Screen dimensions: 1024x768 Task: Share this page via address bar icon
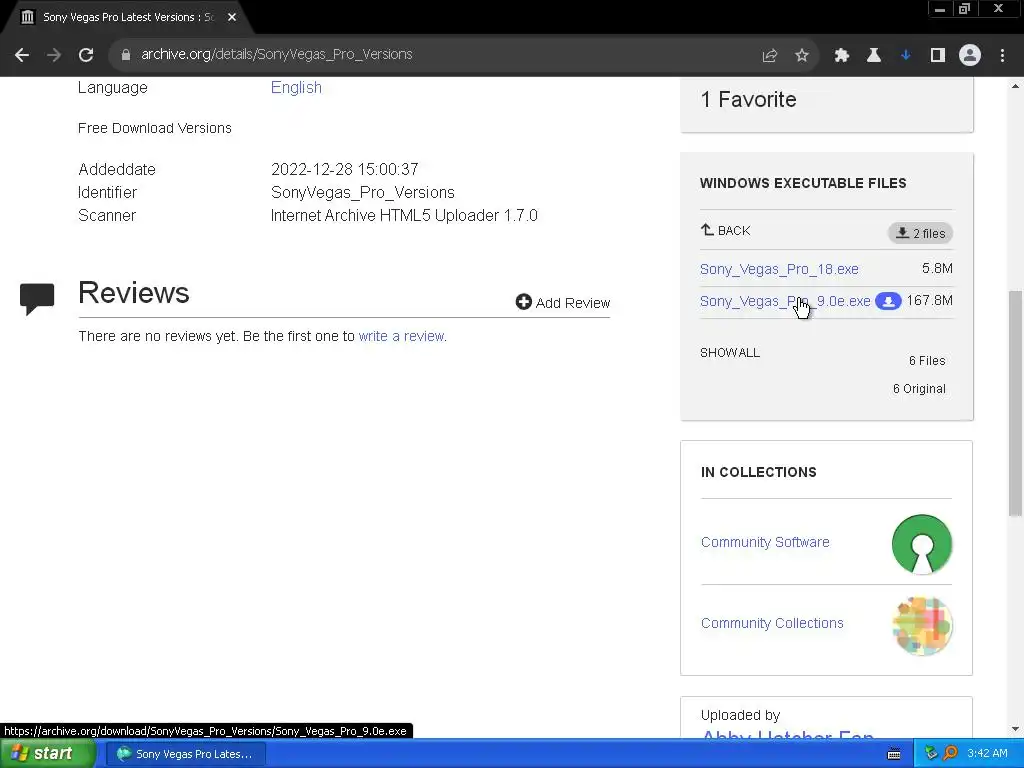point(770,56)
